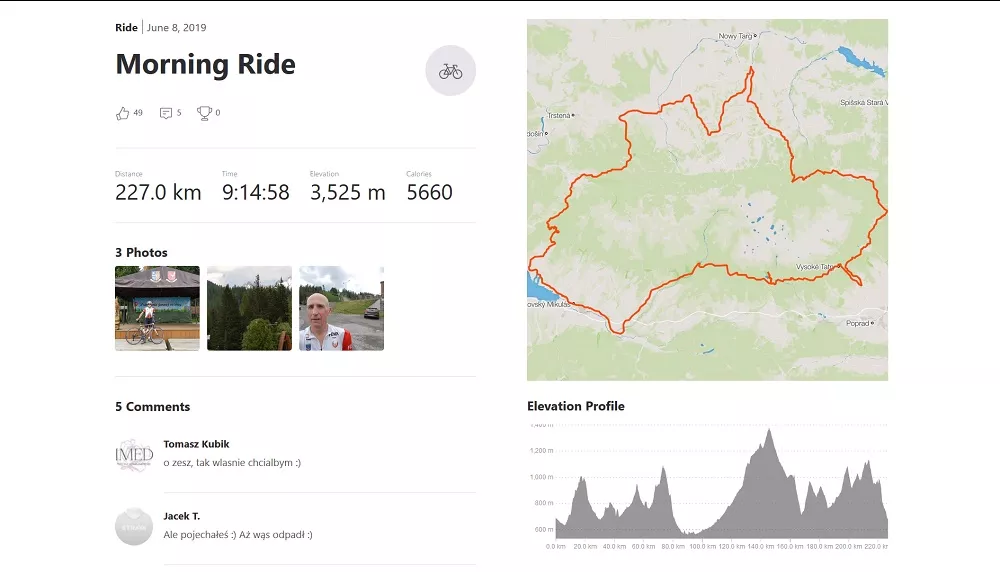Screen dimensions: 1000x572
Task: Click the Tomasz Kubik commenter name
Action: (x=196, y=444)
